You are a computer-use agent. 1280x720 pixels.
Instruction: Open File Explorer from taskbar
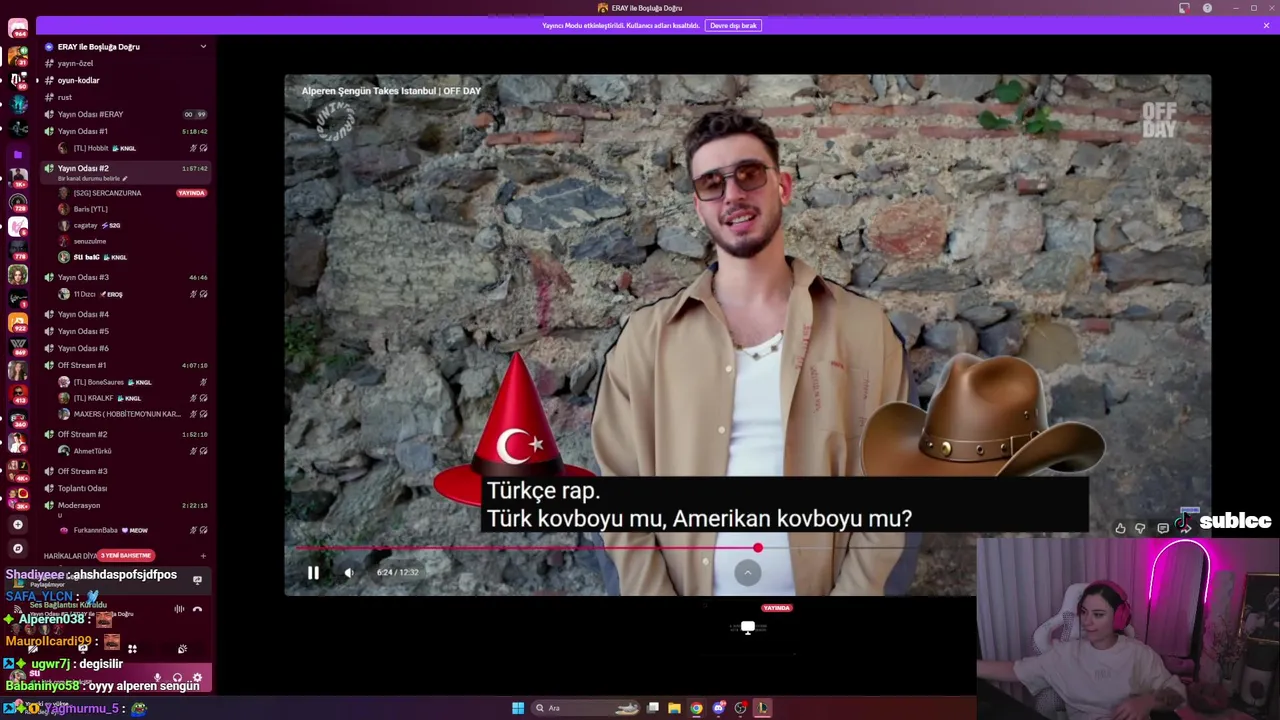pyautogui.click(x=674, y=708)
